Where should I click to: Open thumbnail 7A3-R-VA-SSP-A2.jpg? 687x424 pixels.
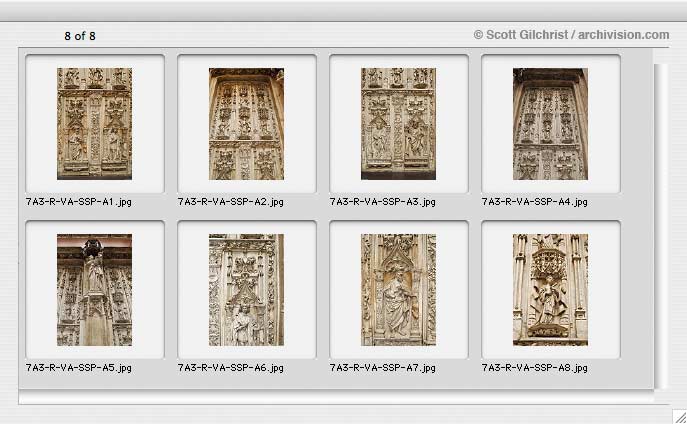(x=246, y=124)
